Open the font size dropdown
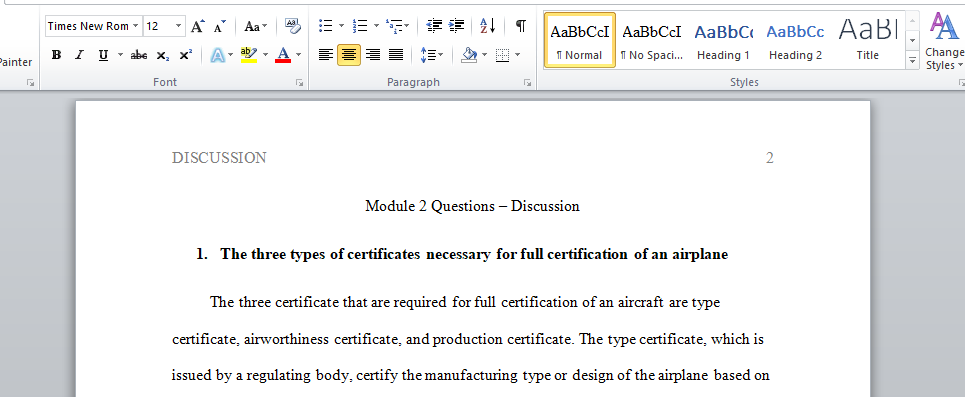 (x=178, y=26)
